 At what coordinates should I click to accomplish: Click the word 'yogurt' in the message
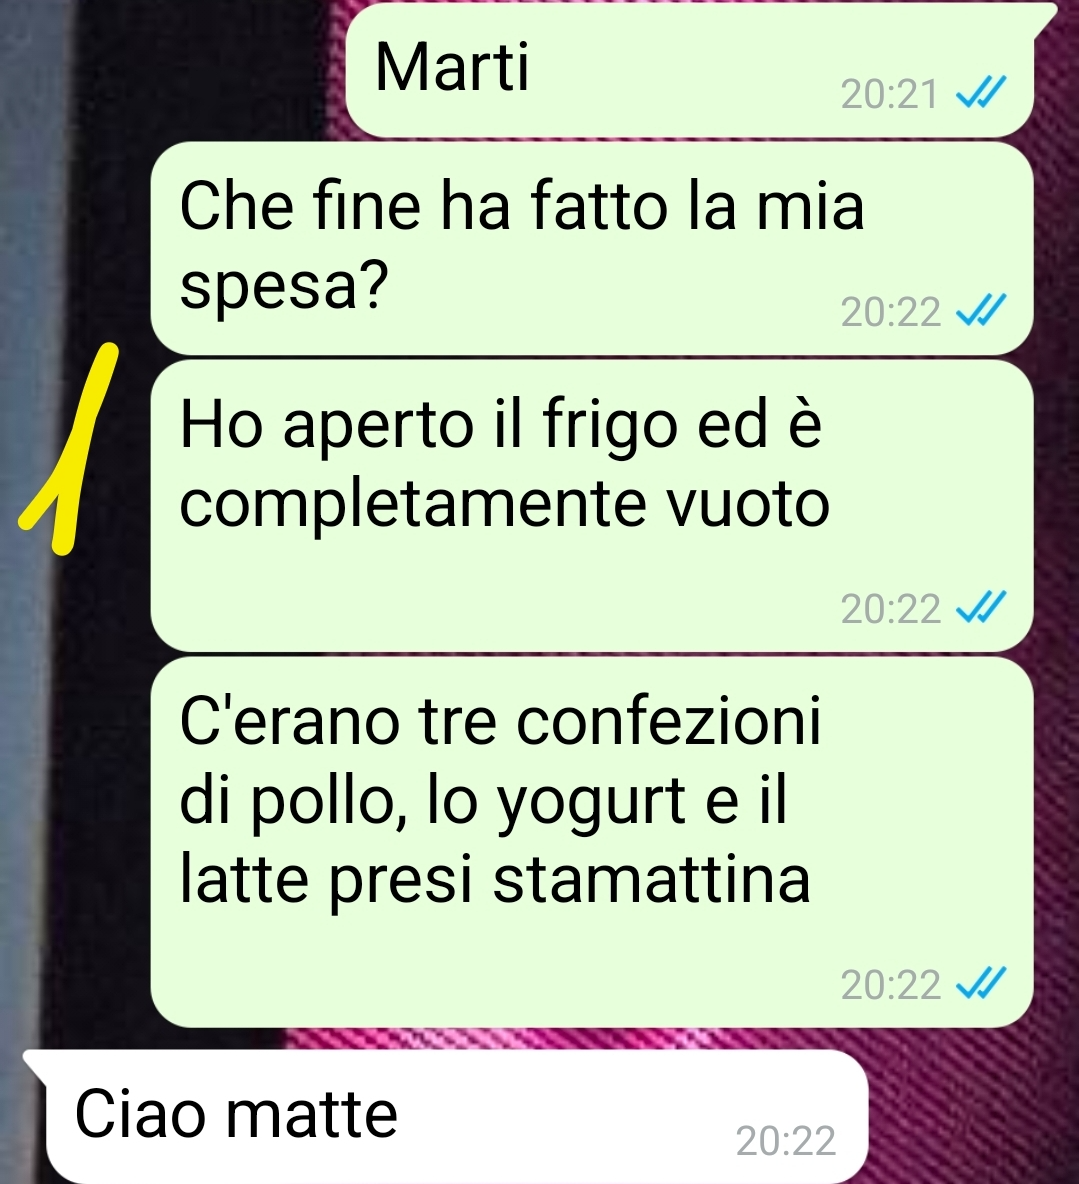(x=590, y=803)
